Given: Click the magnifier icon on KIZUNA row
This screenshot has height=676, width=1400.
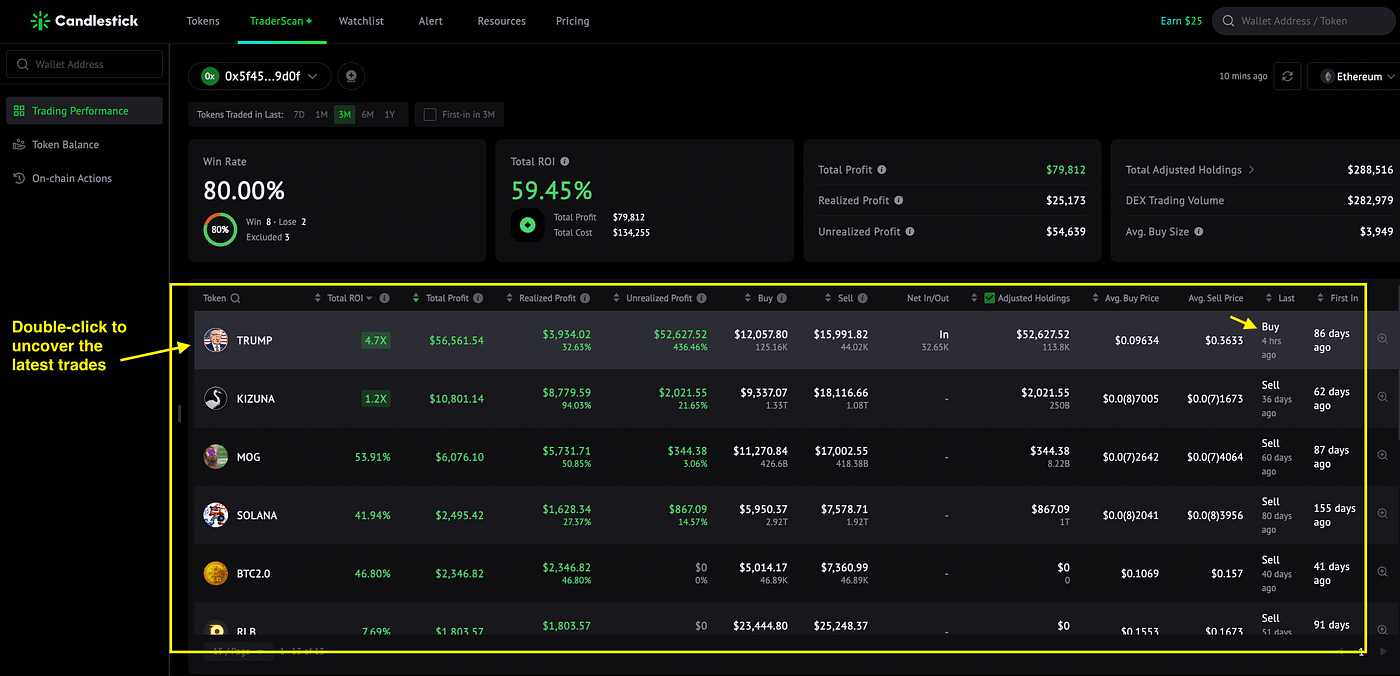Looking at the screenshot, I should click(1382, 397).
